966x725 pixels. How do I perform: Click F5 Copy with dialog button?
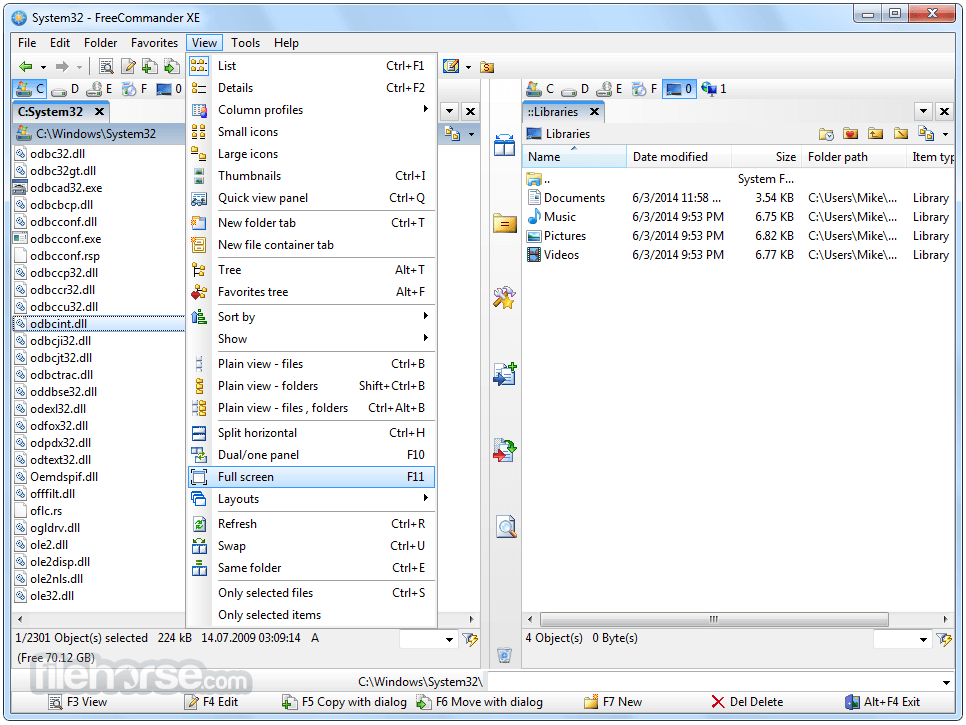click(344, 702)
